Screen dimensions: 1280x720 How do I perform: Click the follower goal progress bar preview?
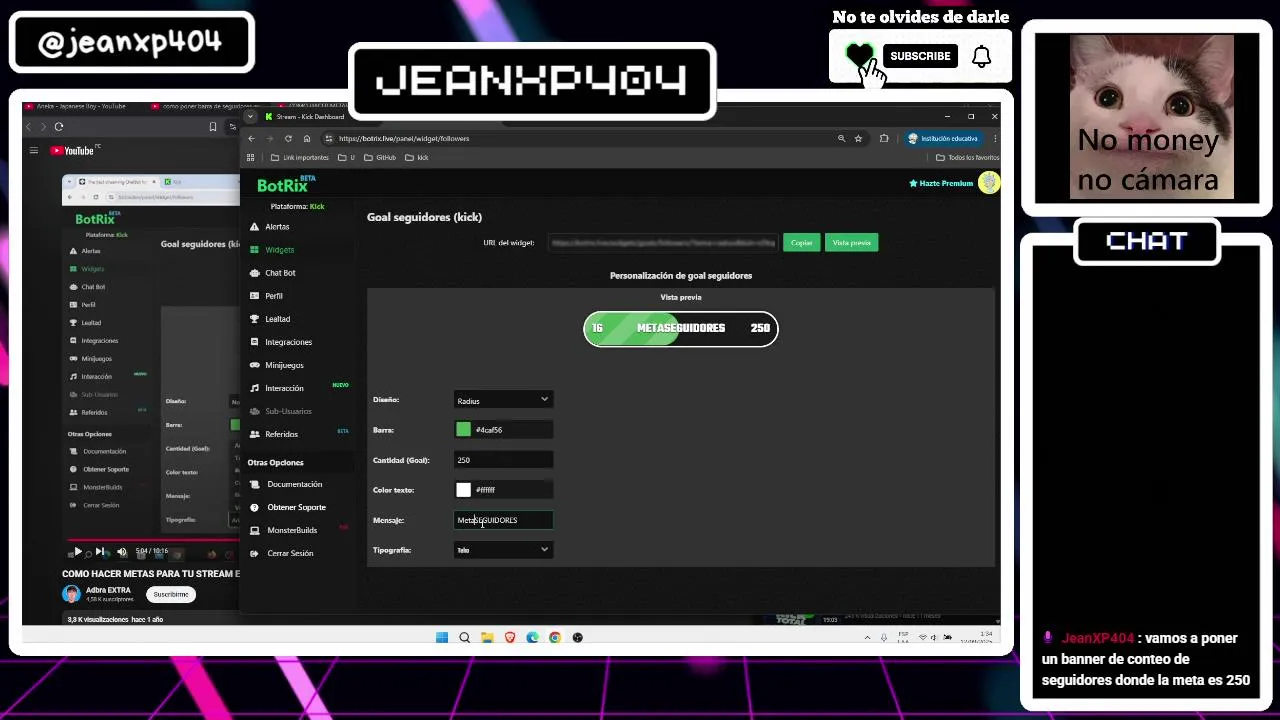(x=681, y=328)
